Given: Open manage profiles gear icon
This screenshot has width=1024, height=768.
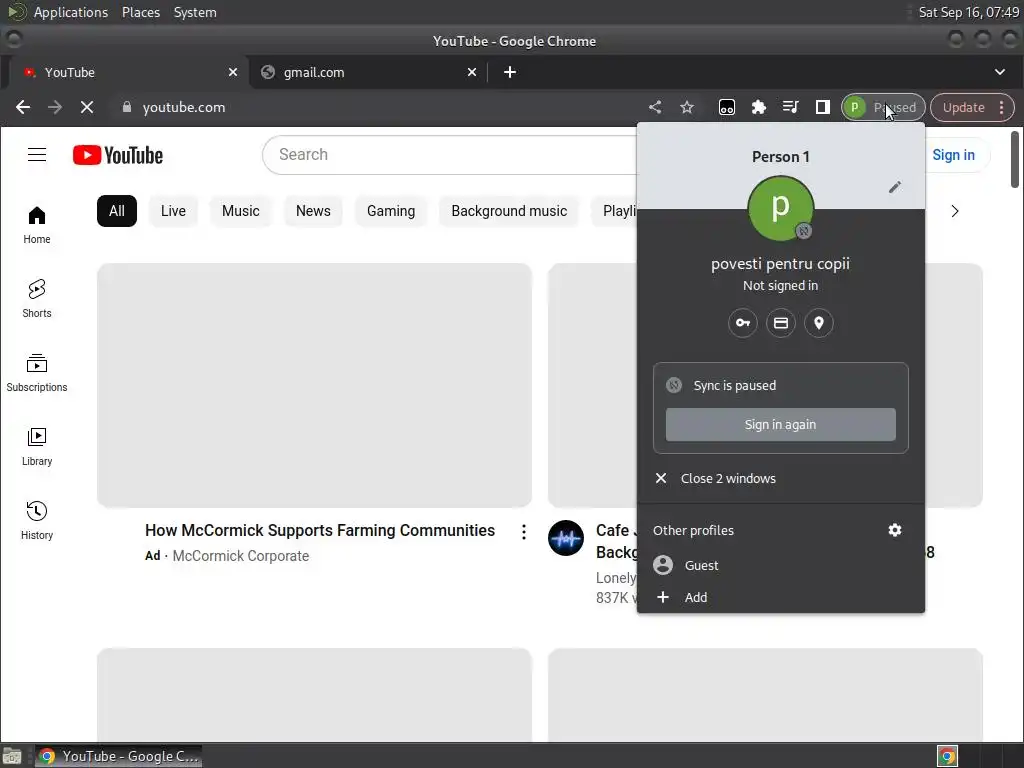Looking at the screenshot, I should [x=895, y=530].
